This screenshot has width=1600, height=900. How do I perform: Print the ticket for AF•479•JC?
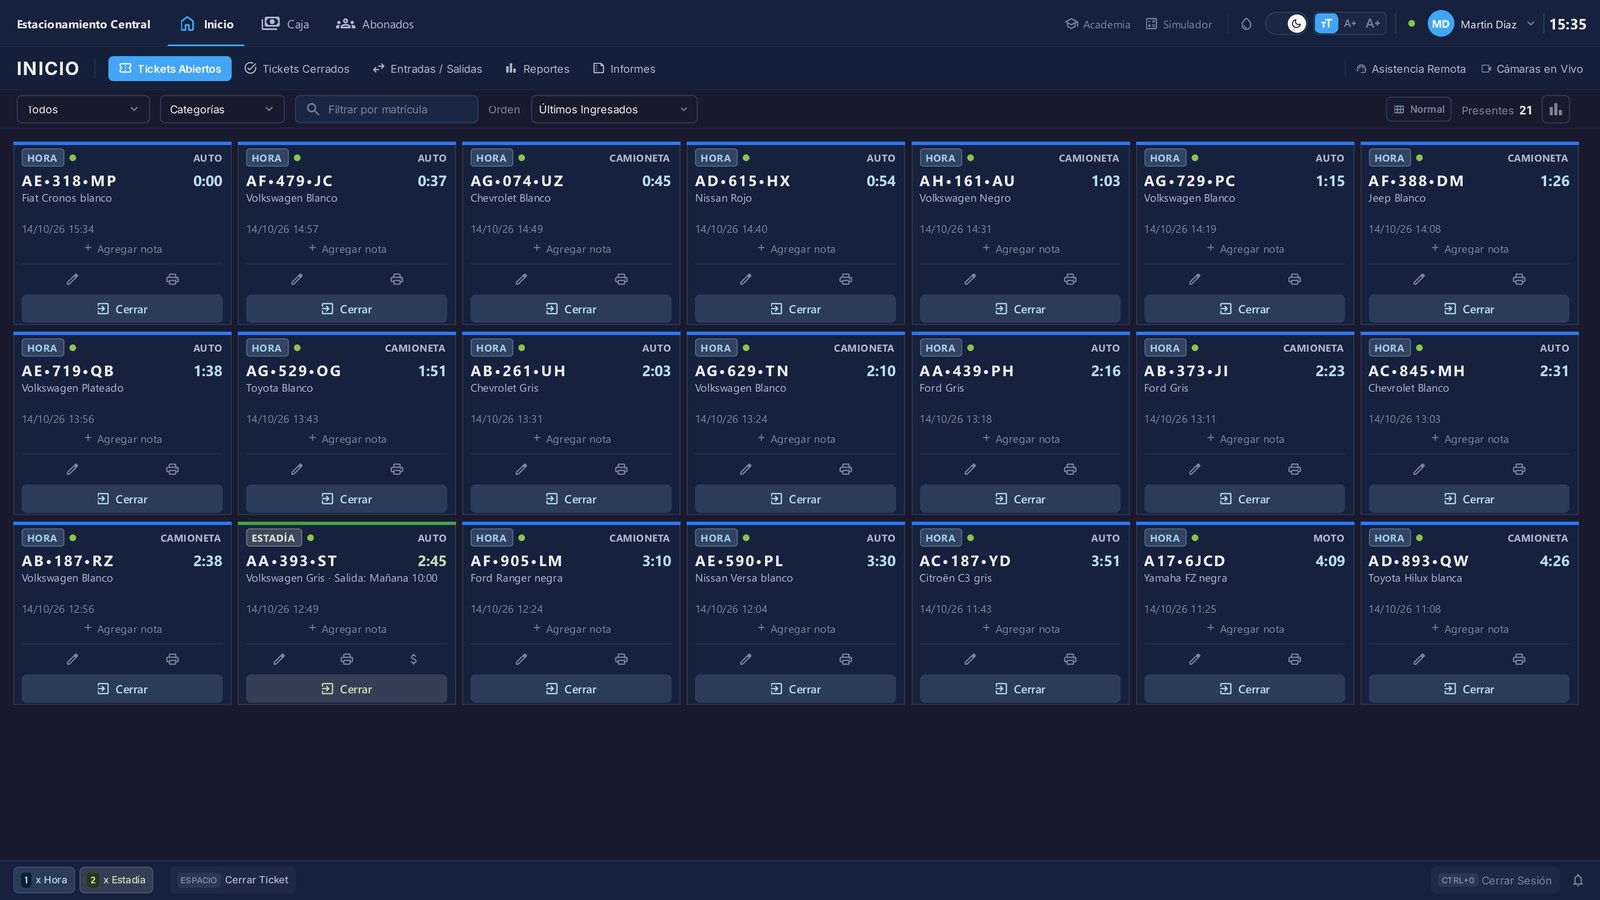pos(397,279)
